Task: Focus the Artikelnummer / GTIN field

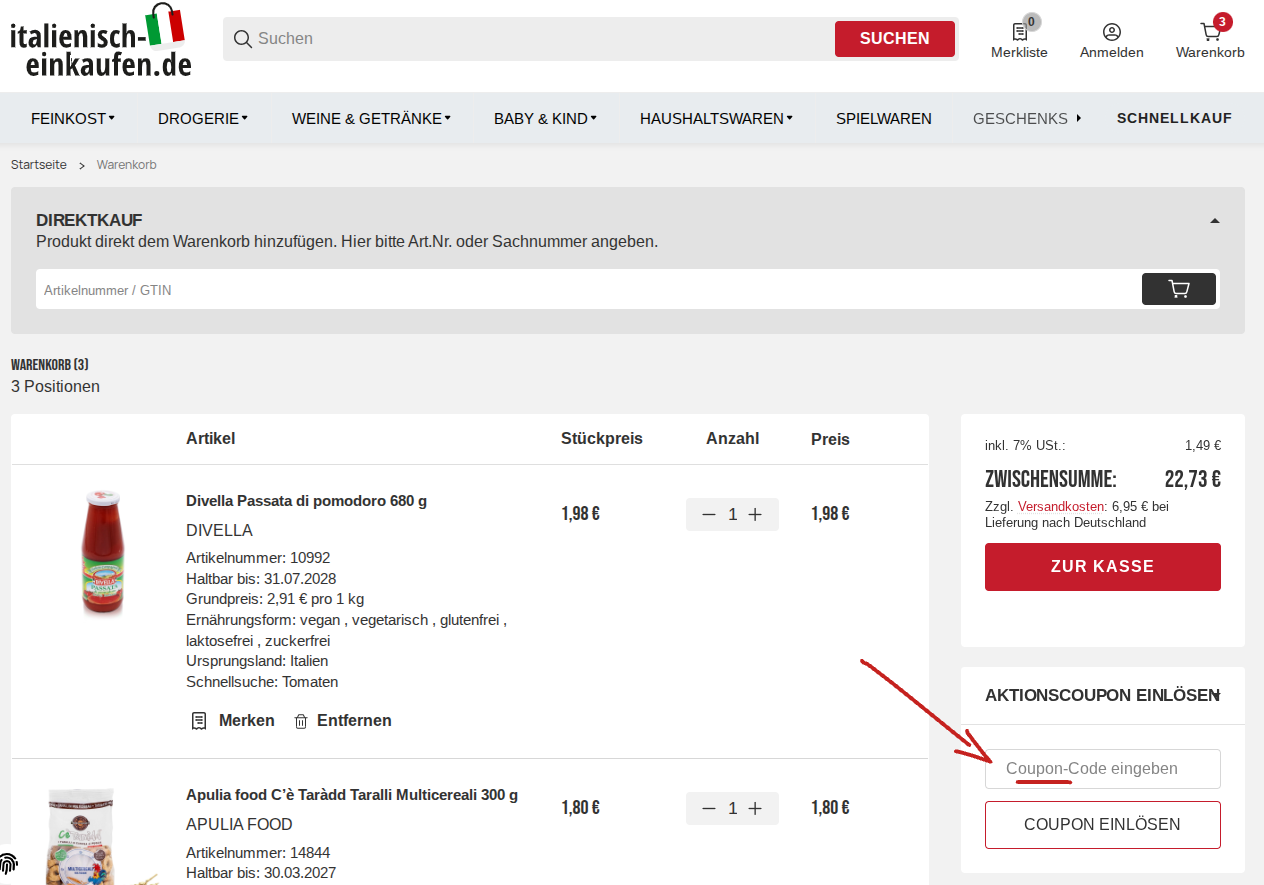Action: coord(588,290)
